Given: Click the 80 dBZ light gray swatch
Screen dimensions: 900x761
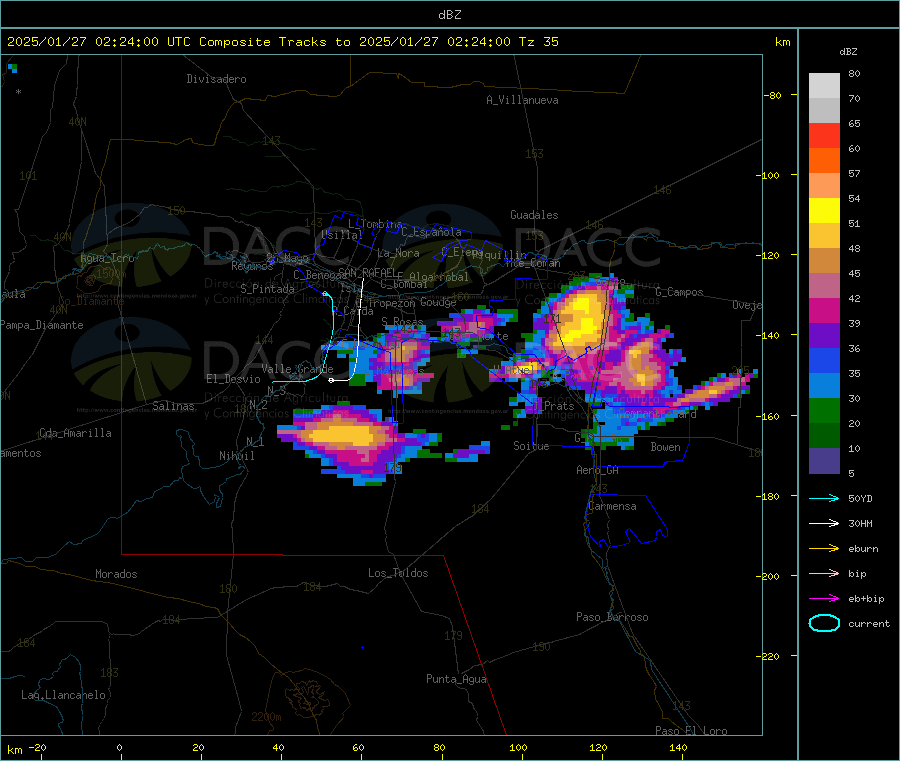Looking at the screenshot, I should point(824,86).
